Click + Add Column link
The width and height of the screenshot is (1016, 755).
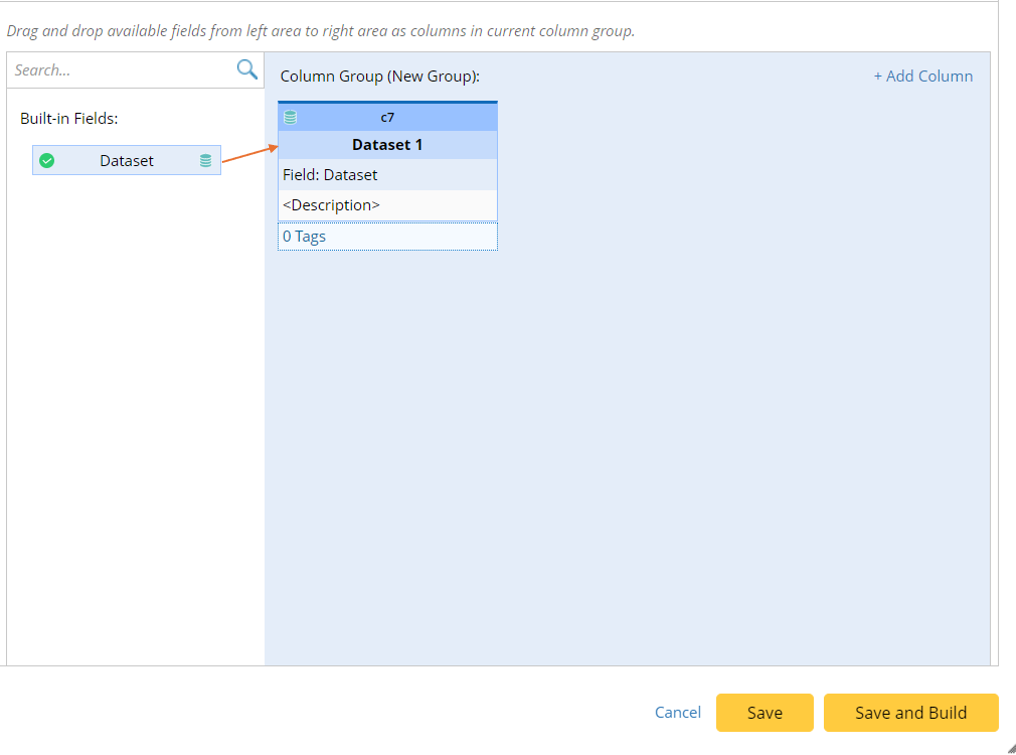click(922, 76)
